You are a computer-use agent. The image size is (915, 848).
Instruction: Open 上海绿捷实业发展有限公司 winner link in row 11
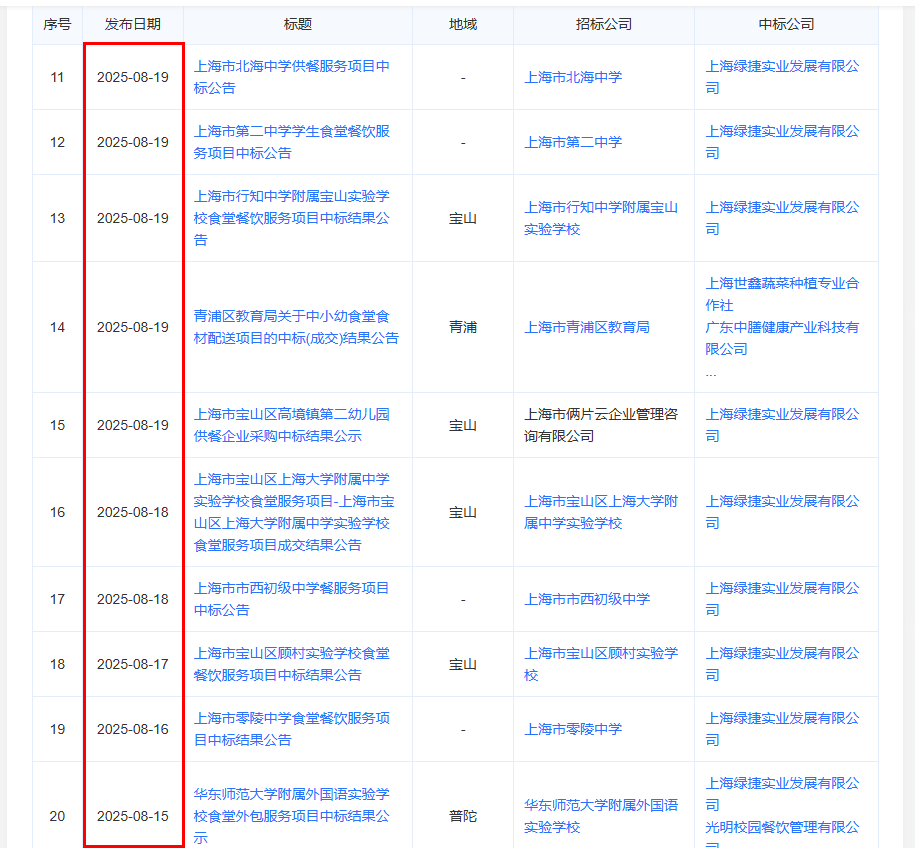point(783,77)
